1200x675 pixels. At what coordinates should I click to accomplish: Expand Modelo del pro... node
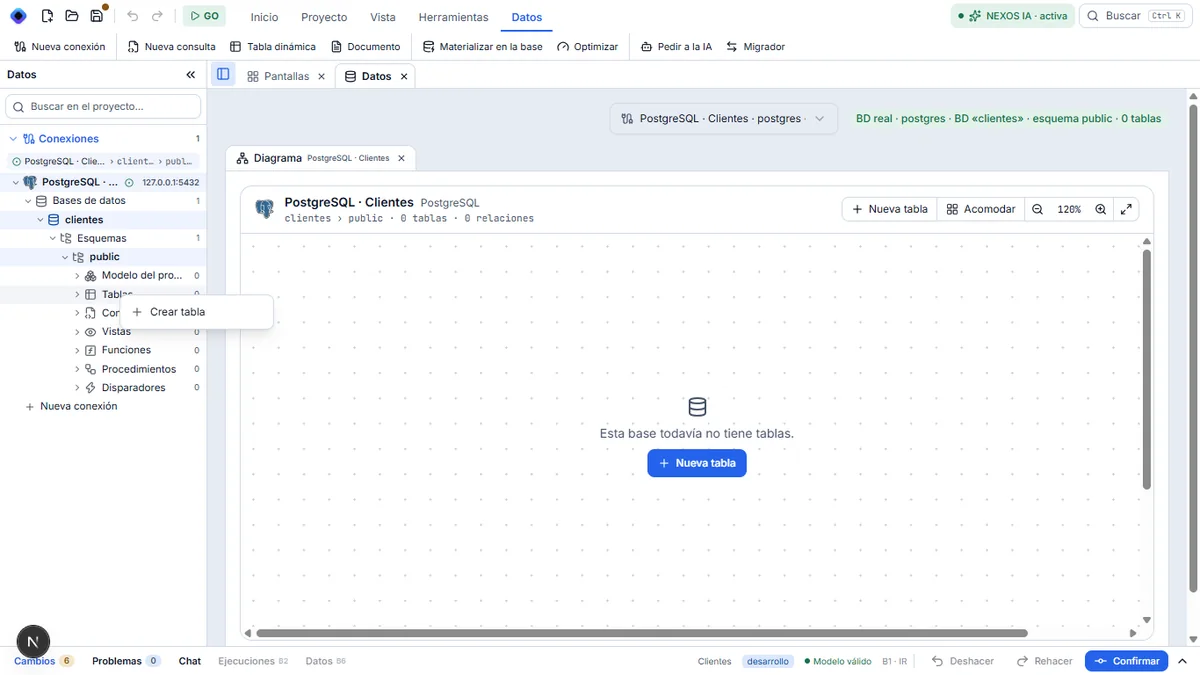[77, 275]
